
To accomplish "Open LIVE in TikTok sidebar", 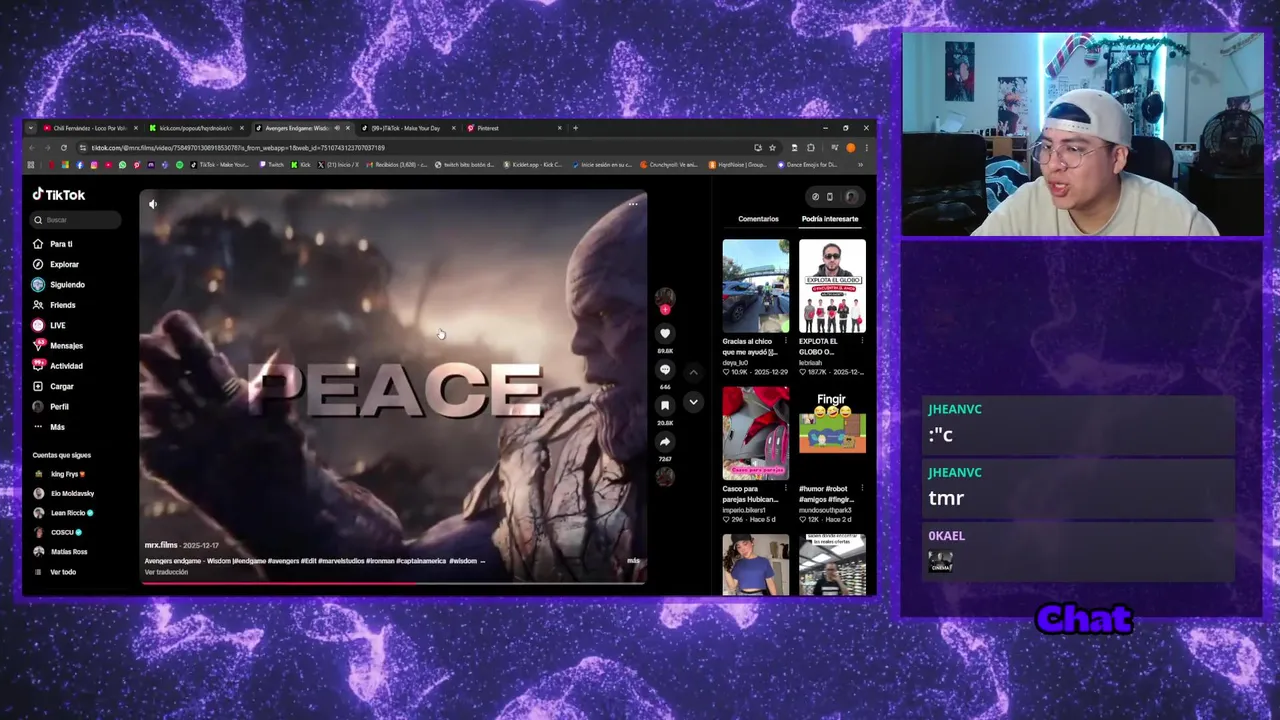I will coord(50,325).
